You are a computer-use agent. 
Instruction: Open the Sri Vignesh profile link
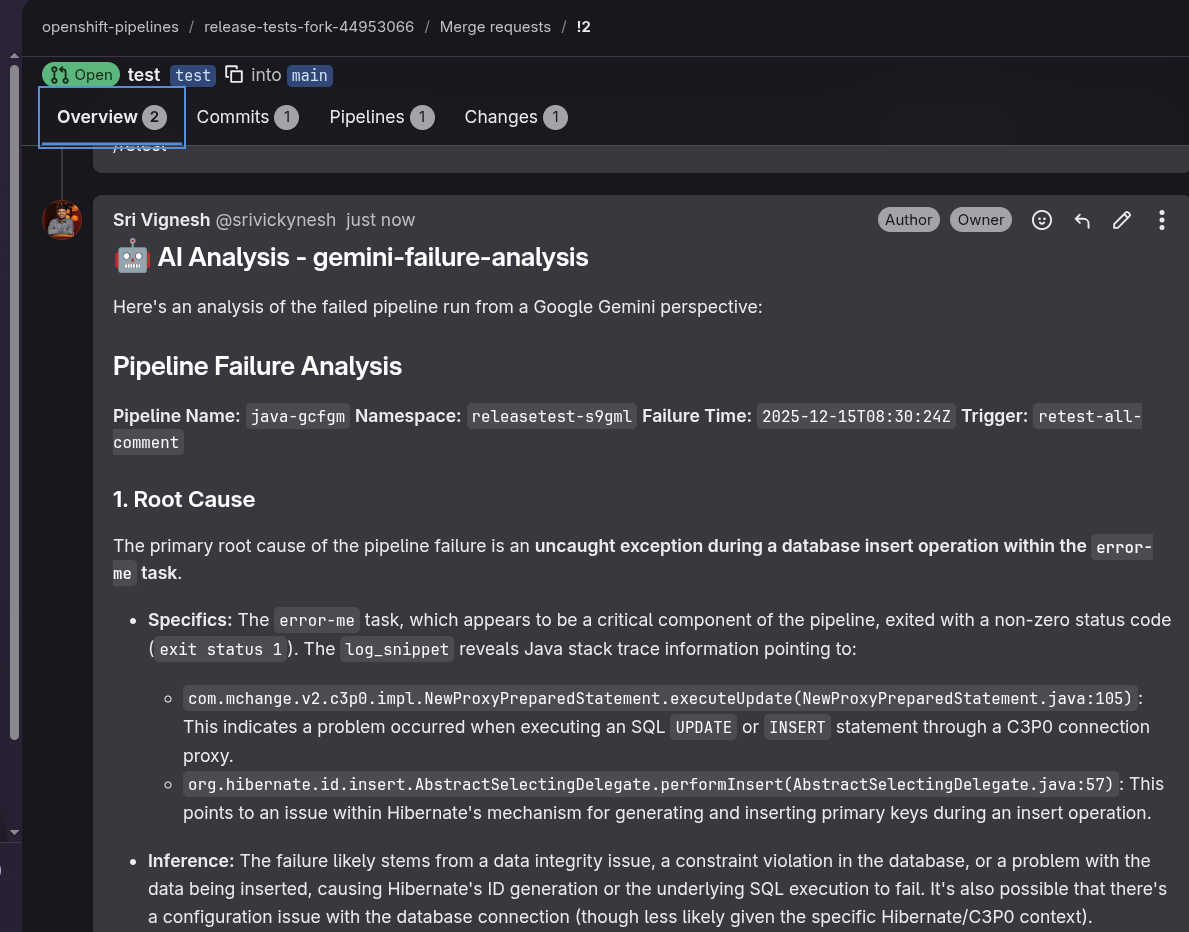click(161, 220)
